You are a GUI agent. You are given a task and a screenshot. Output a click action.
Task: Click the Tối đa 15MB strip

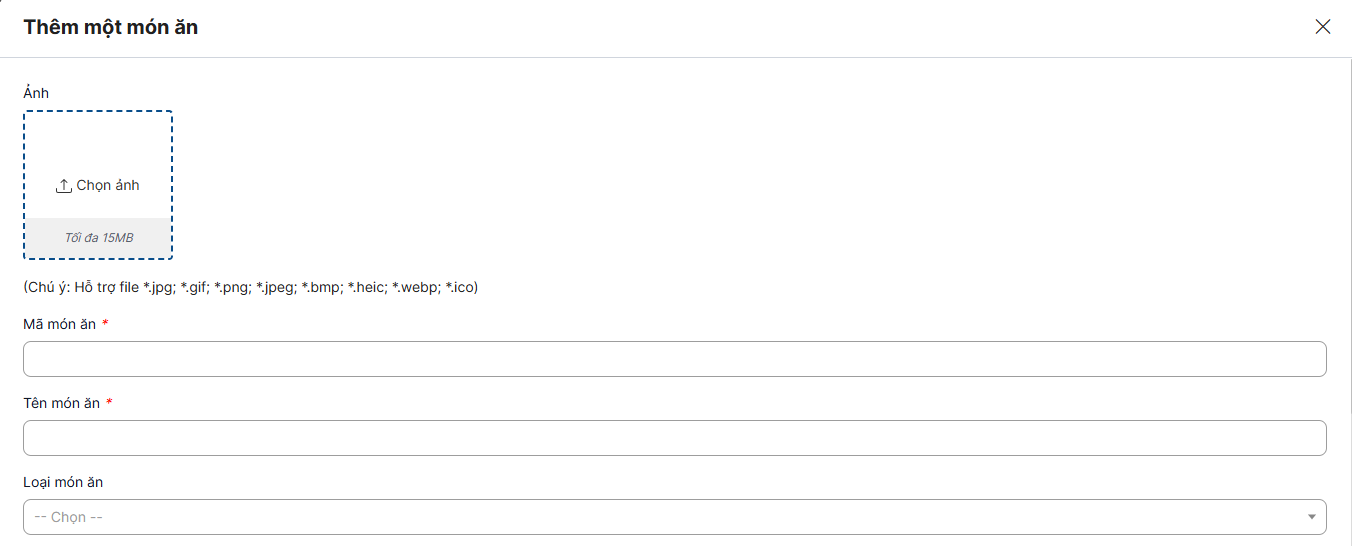pyautogui.click(x=98, y=238)
